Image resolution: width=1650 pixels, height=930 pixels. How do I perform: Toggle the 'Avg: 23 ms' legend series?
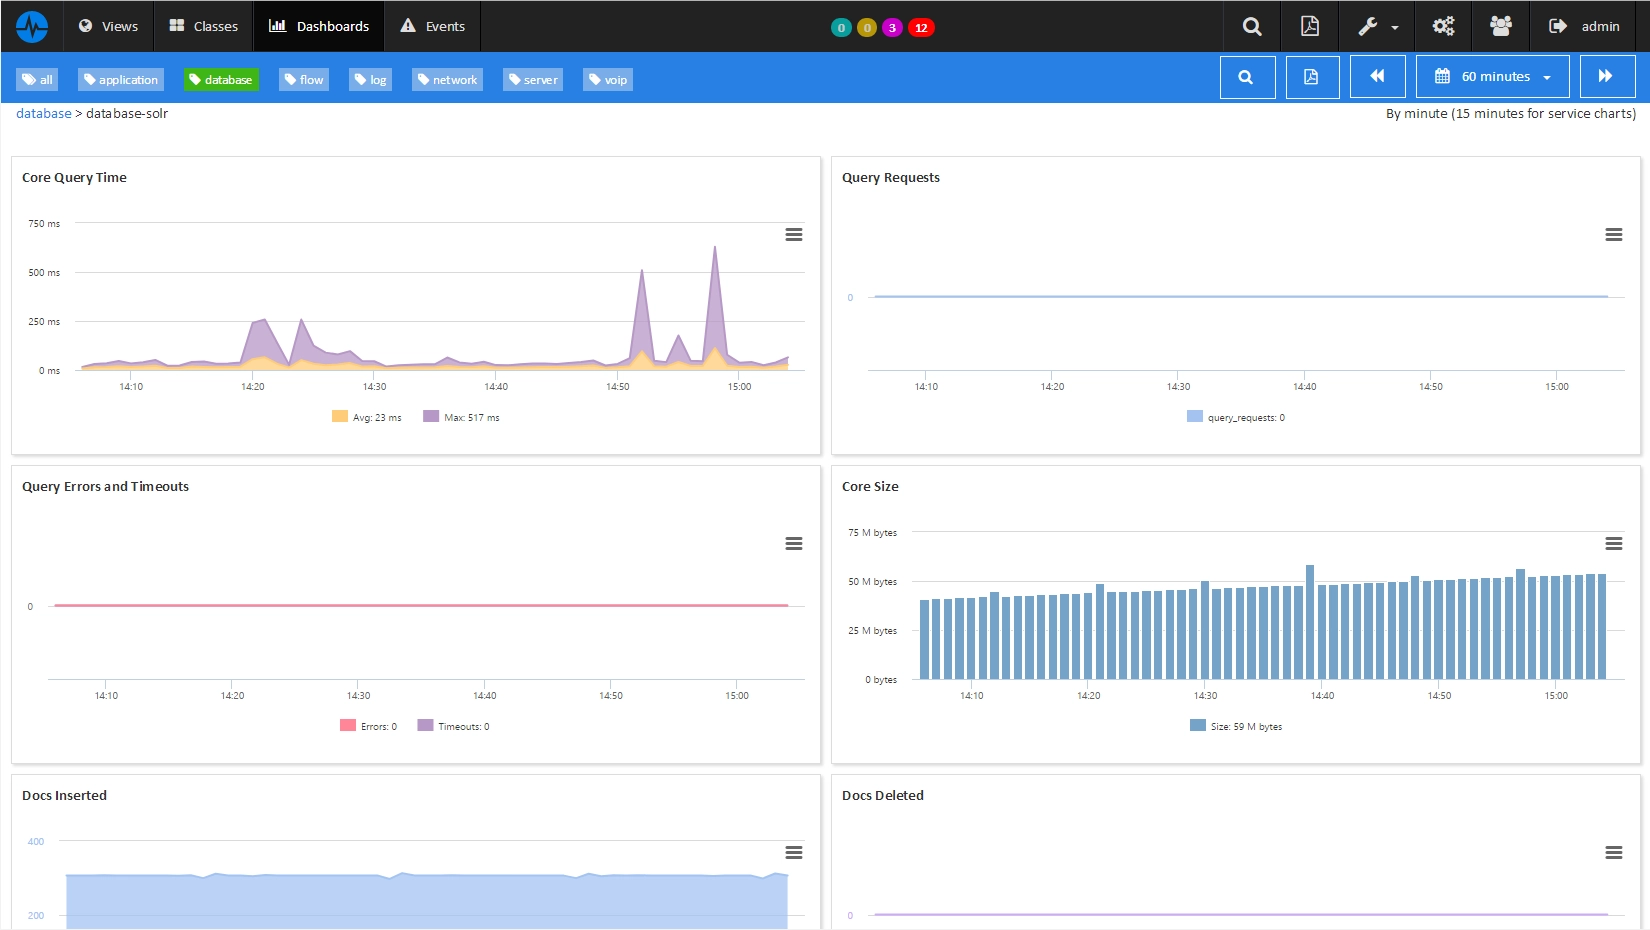[x=367, y=417]
